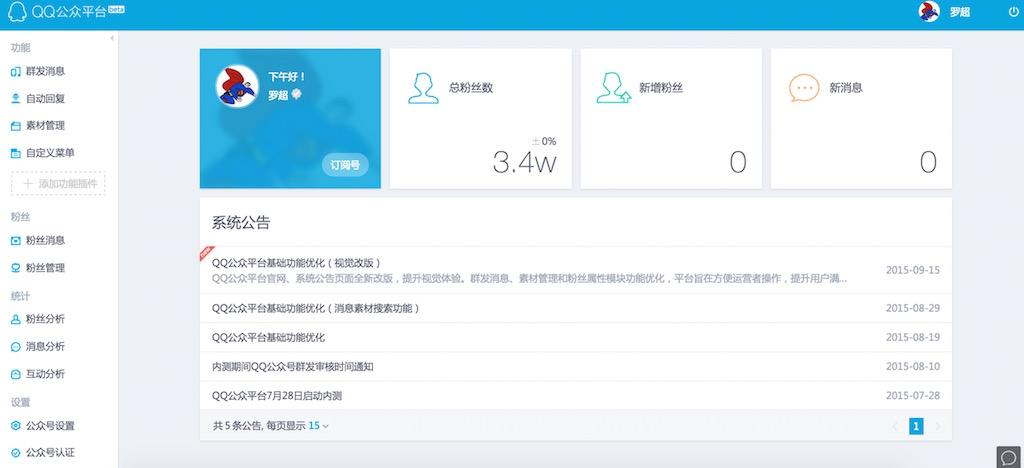Click the 群发消息 sidebar icon
This screenshot has width=1024, height=468.
pos(16,72)
